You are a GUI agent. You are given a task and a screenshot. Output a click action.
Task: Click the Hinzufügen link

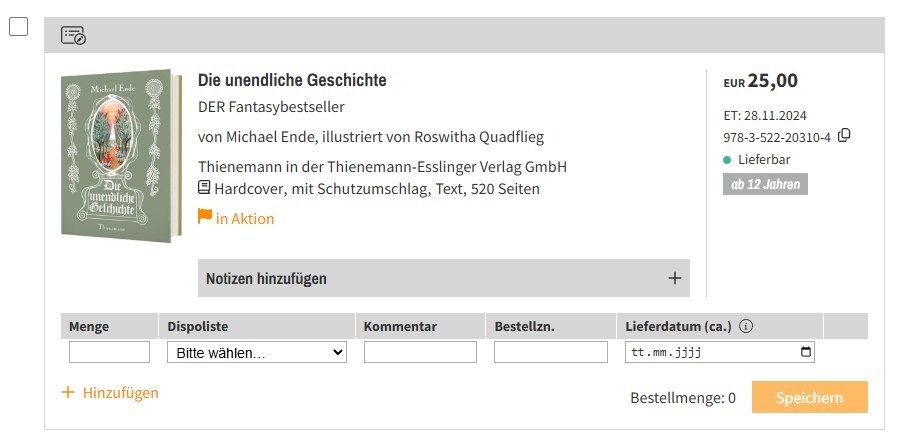(x=120, y=393)
